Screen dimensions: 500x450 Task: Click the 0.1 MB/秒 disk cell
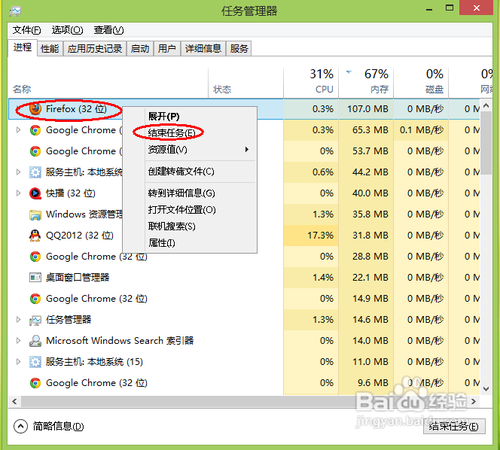[421, 130]
